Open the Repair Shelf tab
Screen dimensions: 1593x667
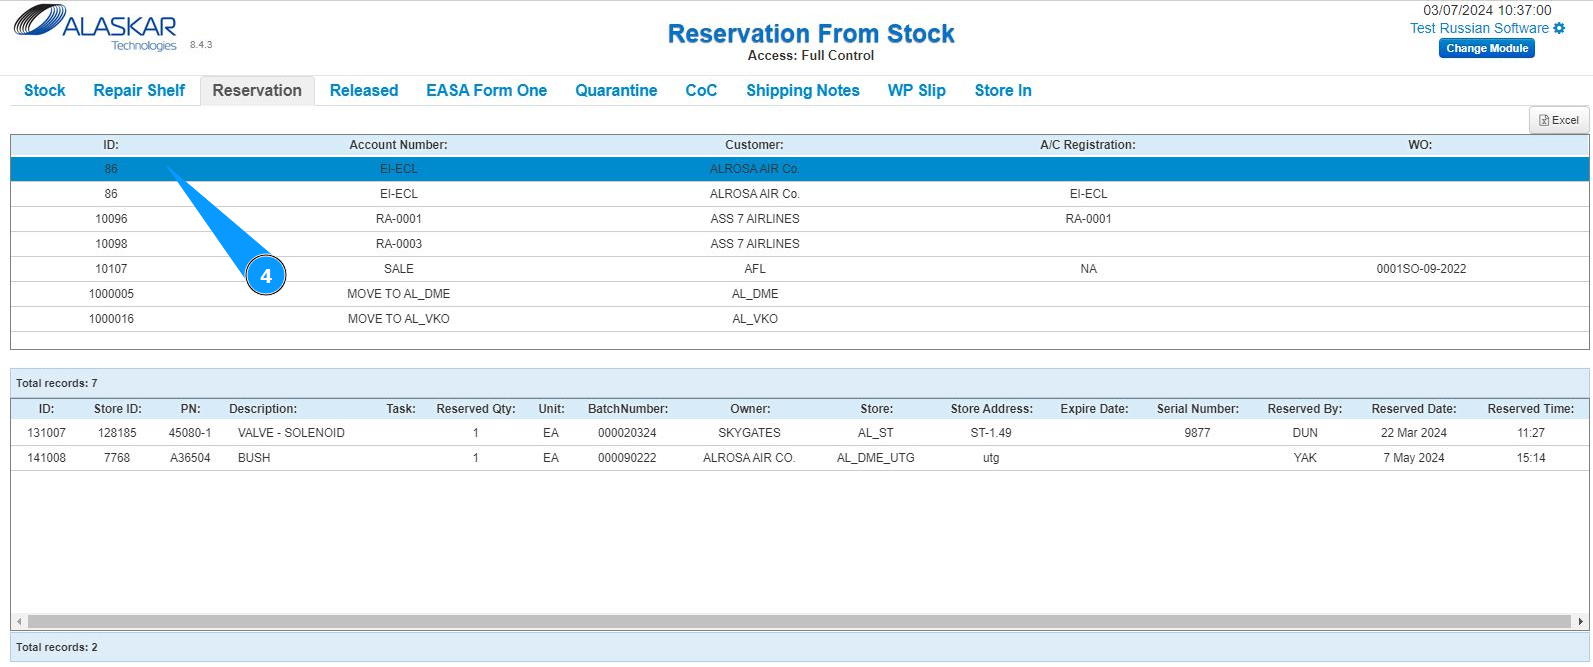point(139,90)
